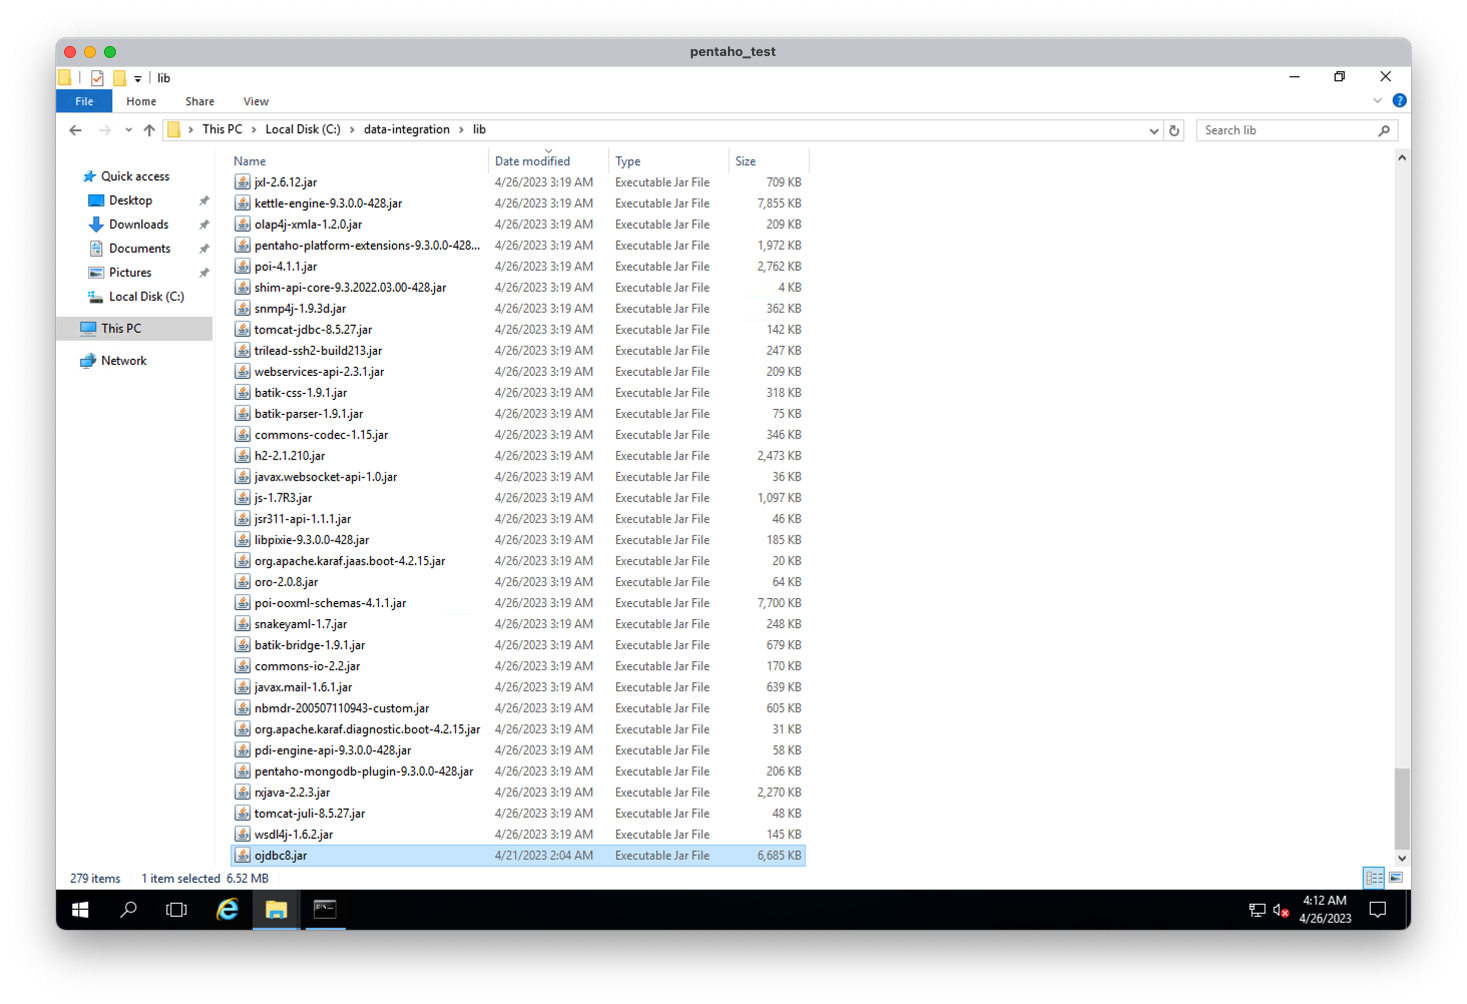Image resolution: width=1467 pixels, height=1004 pixels.
Task: Open Explorer Help icon
Action: (1399, 101)
